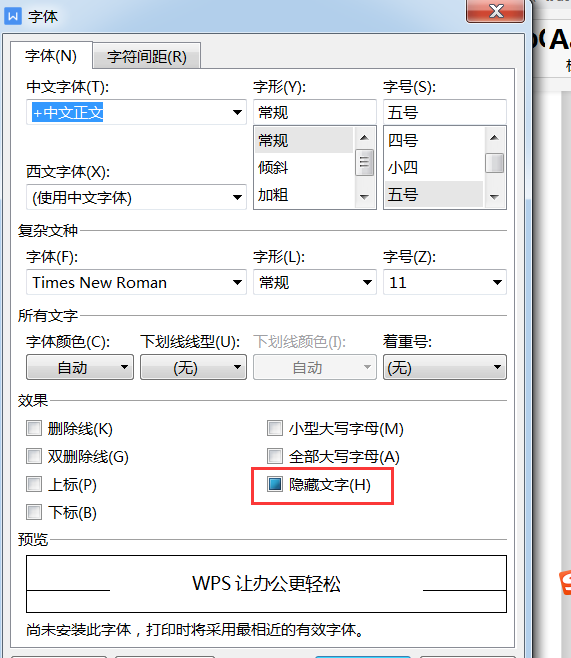Viewport: 571px width, 658px height.
Task: Click the 字号 list scroll down arrow
Action: point(494,197)
